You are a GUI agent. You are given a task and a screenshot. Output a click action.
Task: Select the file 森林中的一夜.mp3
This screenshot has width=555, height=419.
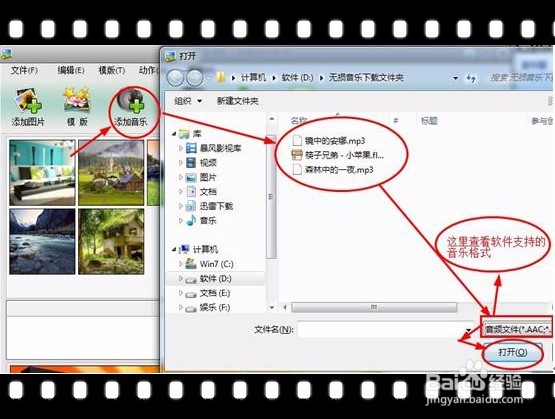[339, 170]
